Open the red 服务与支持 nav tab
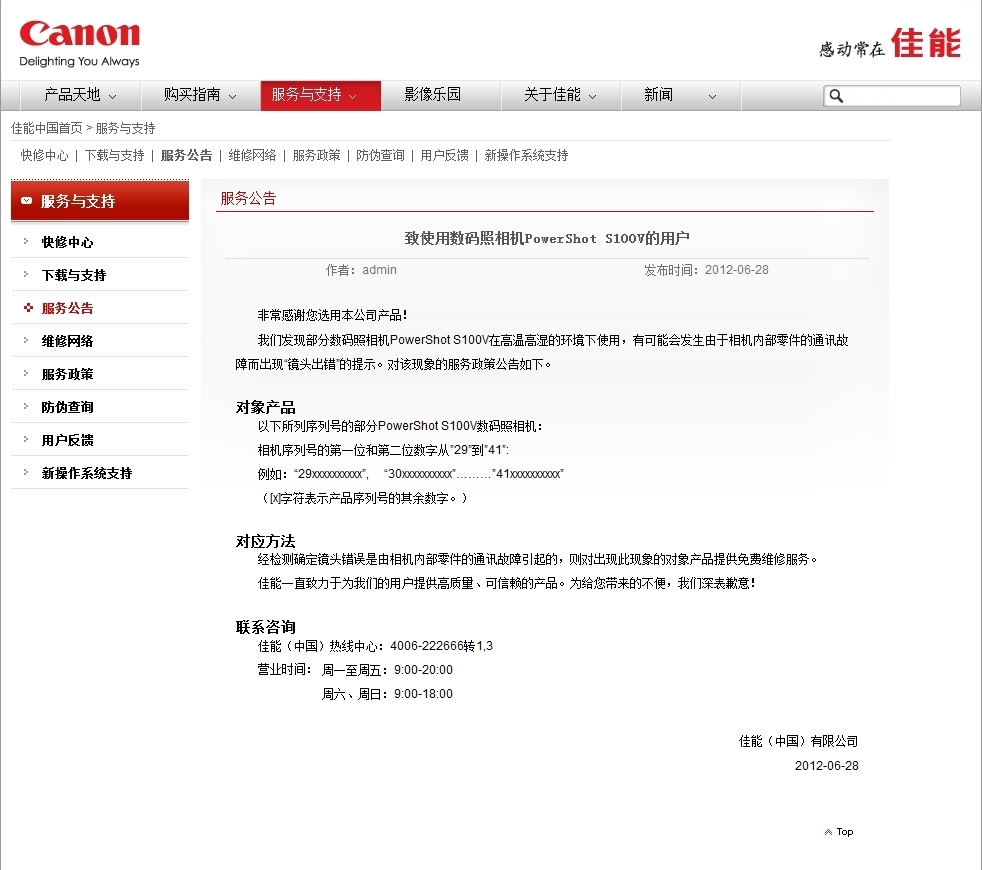 coord(321,95)
